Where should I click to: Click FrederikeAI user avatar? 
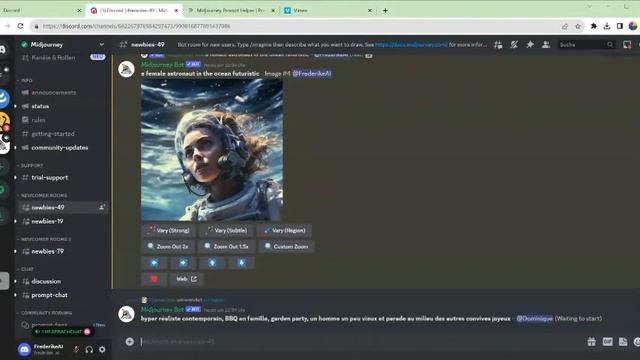[x=24, y=349]
